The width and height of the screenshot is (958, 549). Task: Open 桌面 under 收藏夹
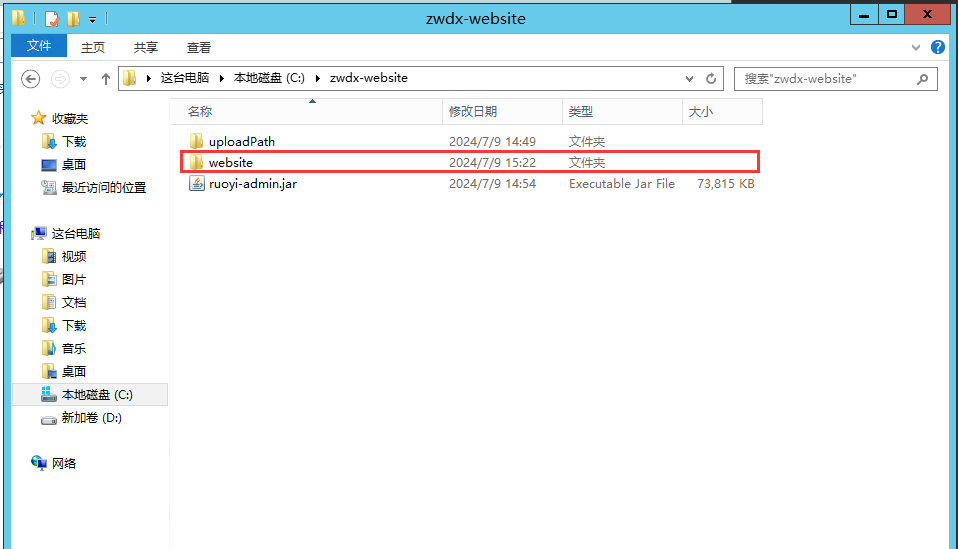tap(74, 164)
